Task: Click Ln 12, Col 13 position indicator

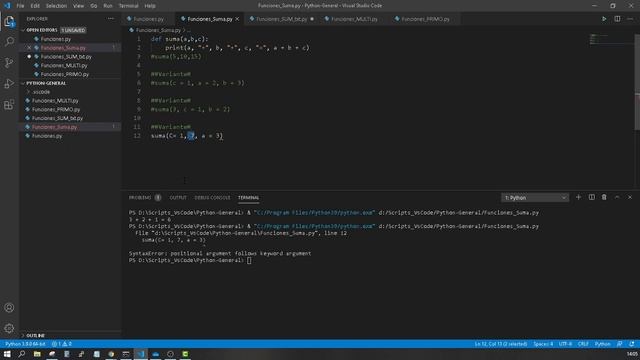Action: pos(501,344)
